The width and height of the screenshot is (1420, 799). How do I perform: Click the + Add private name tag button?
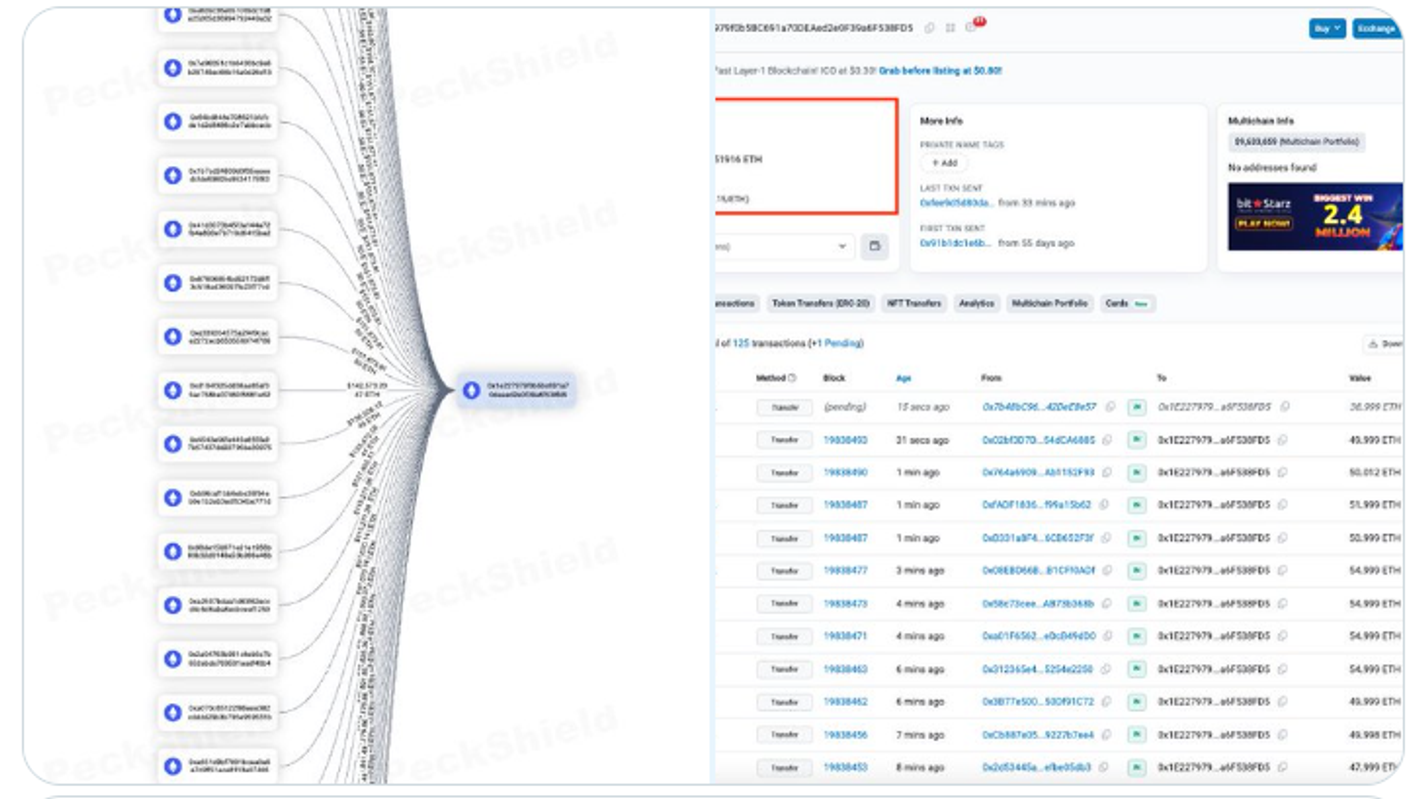pos(944,163)
